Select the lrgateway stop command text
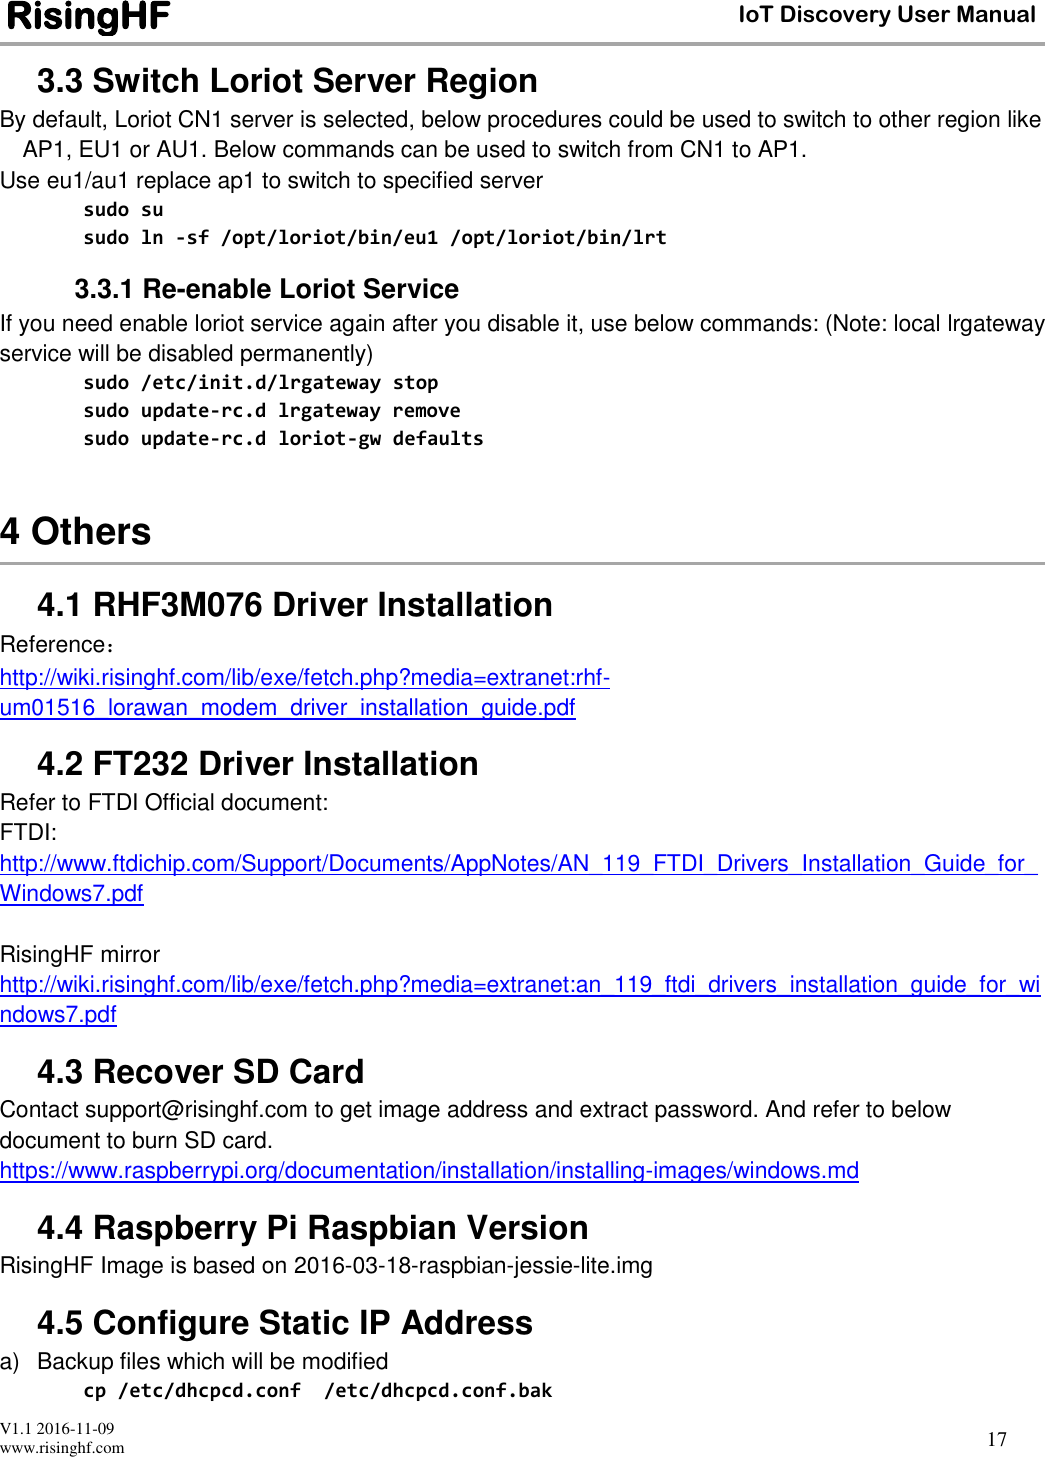Viewport: 1045px width, 1457px height. [262, 381]
